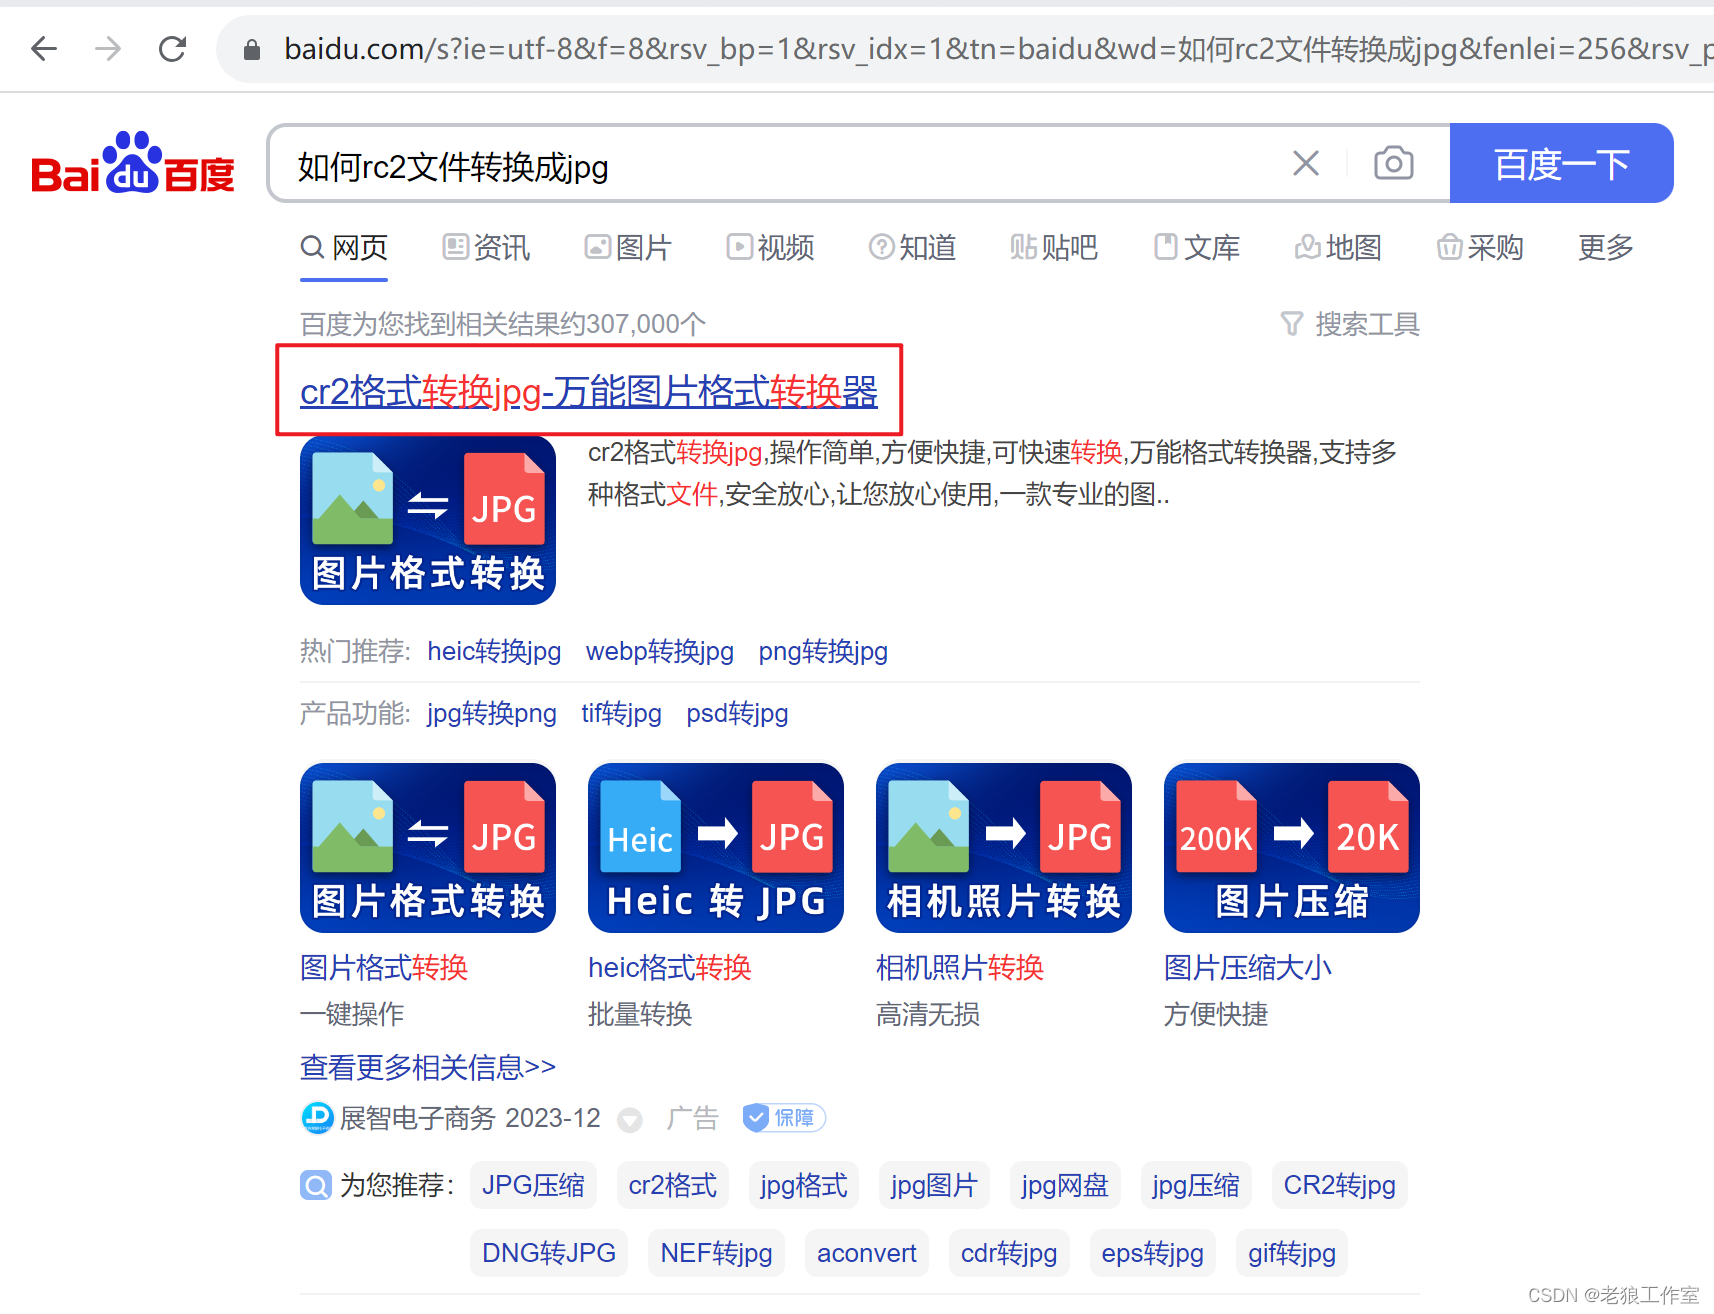Click the 保障 shield badge

tap(784, 1118)
